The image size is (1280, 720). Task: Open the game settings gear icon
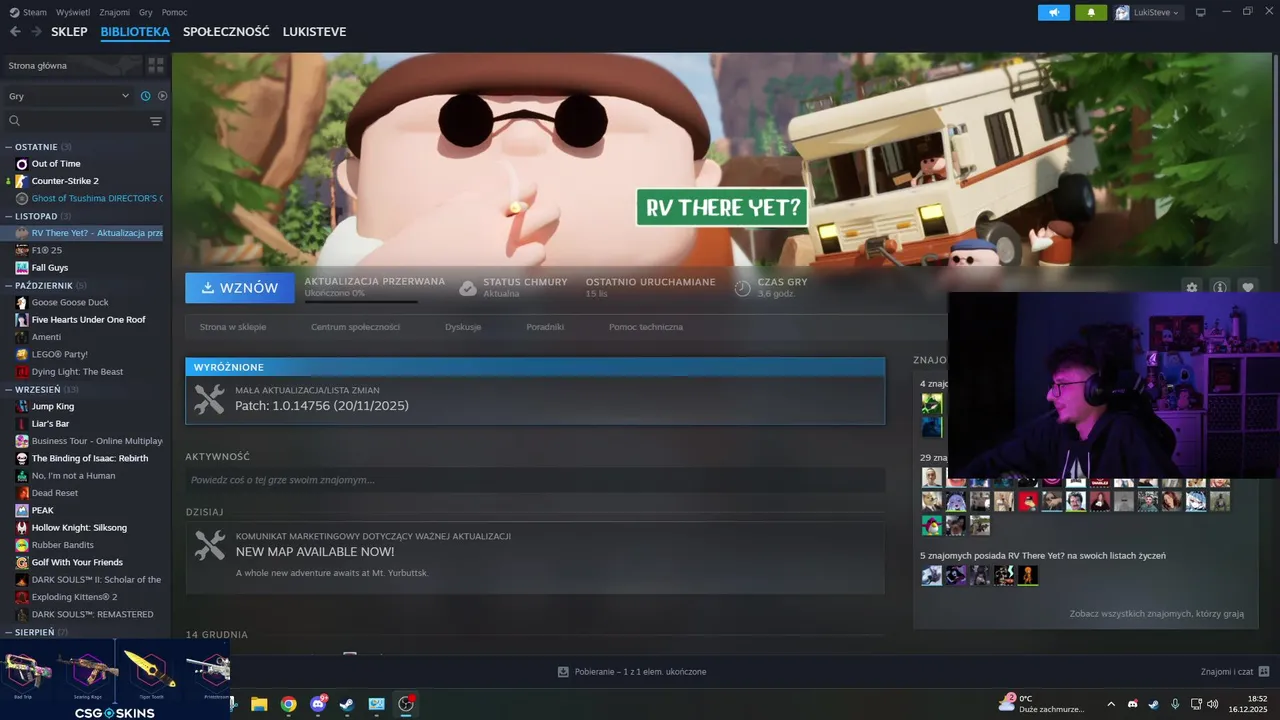(1192, 287)
